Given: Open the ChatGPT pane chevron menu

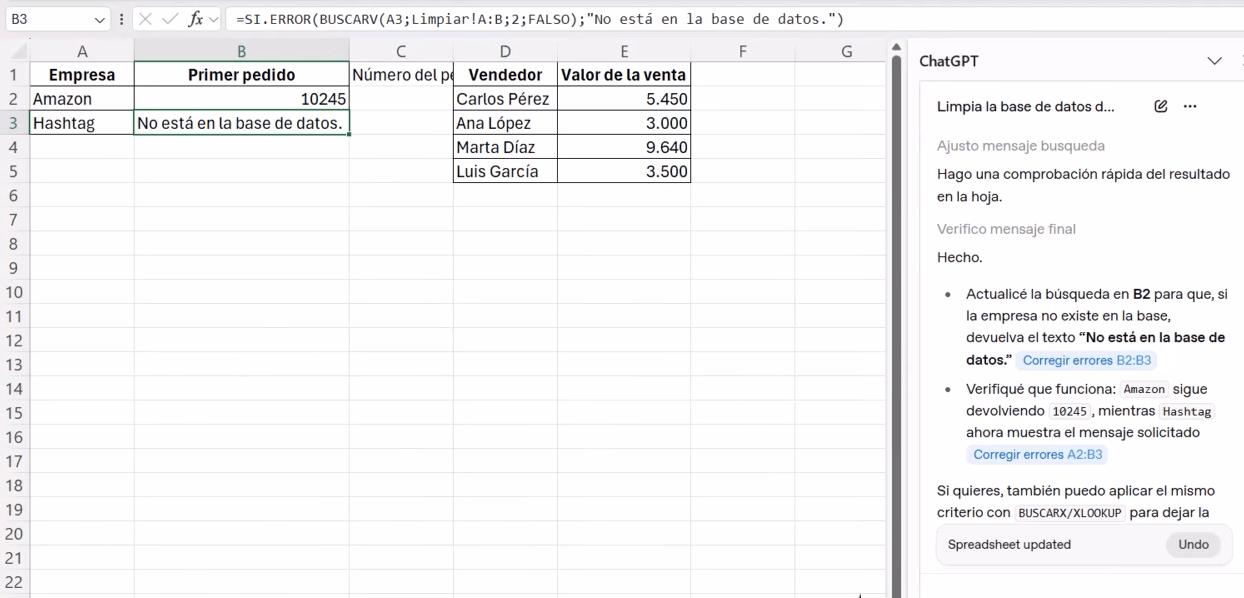Looking at the screenshot, I should (x=1215, y=61).
